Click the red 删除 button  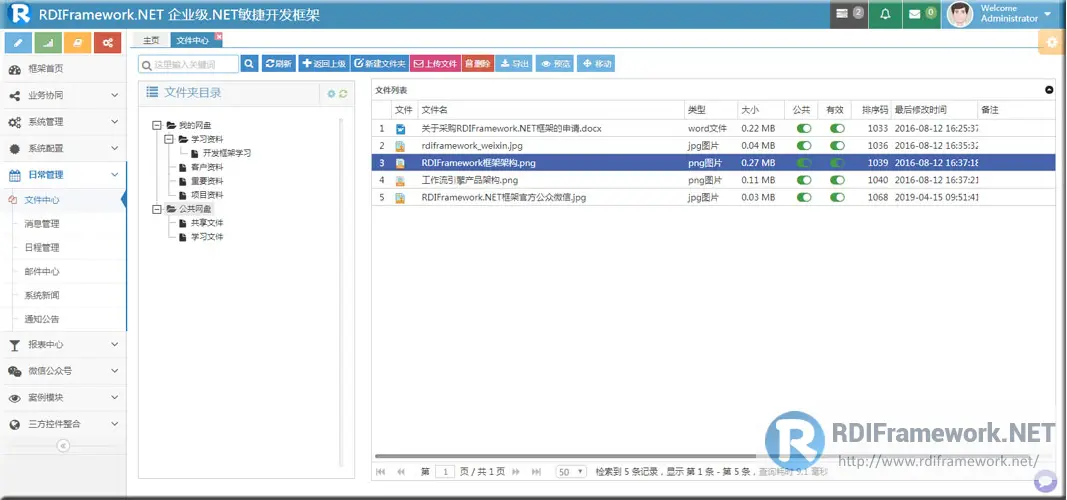(x=478, y=64)
